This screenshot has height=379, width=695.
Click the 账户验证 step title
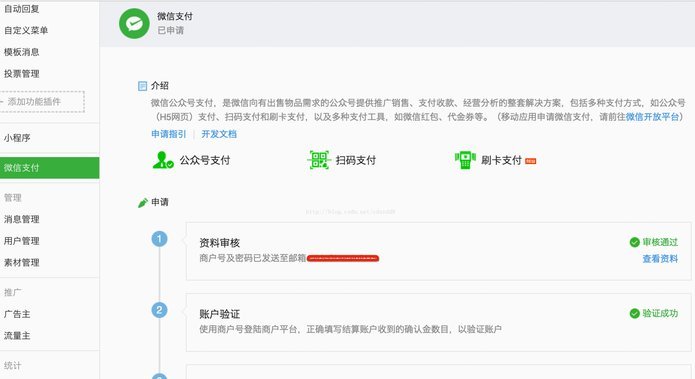tap(220, 314)
